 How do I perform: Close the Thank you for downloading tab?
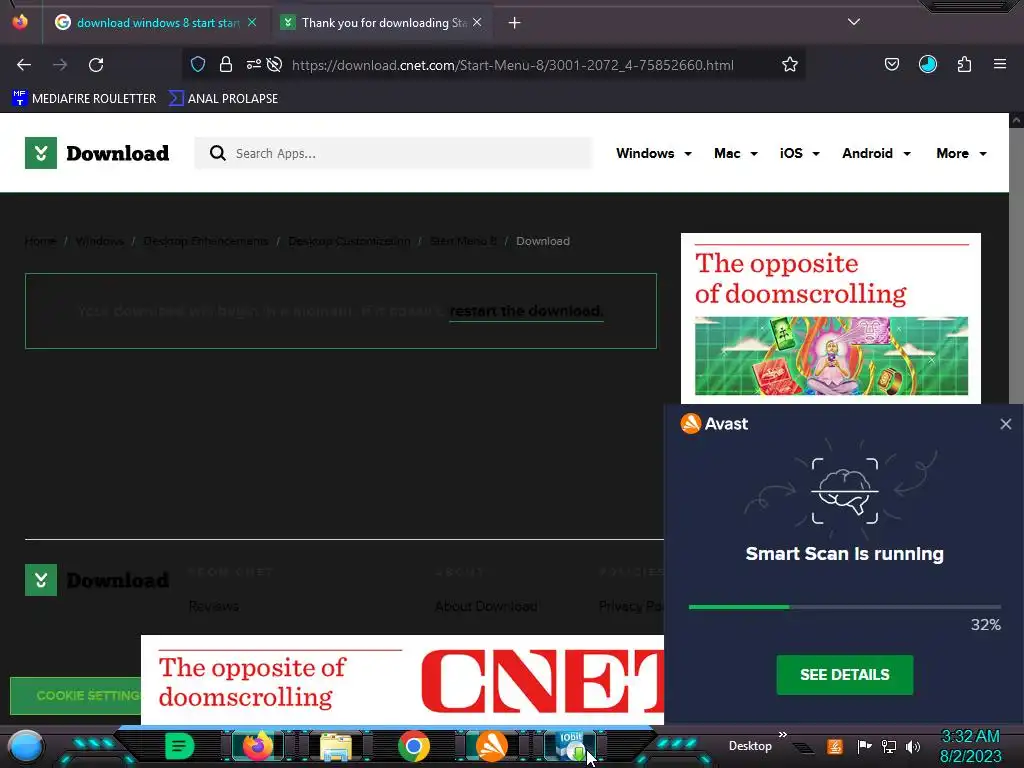point(477,22)
